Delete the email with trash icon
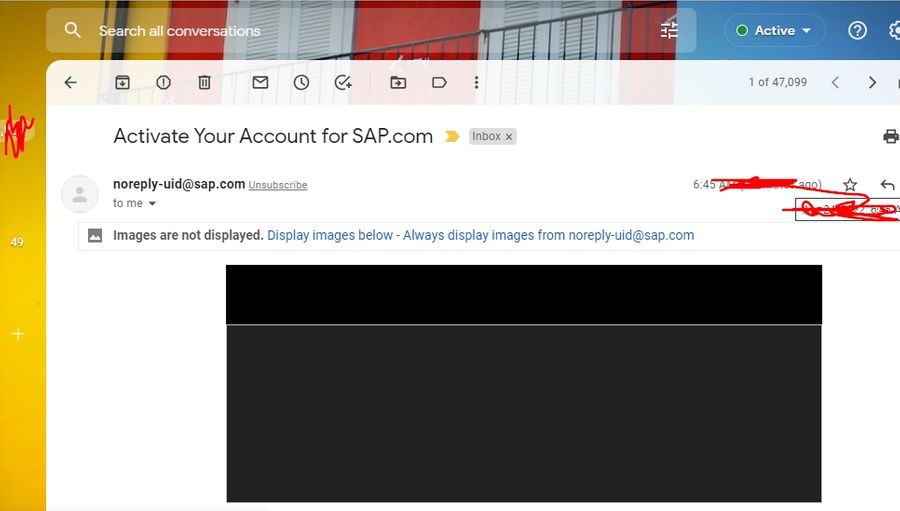This screenshot has width=900, height=511. click(204, 83)
